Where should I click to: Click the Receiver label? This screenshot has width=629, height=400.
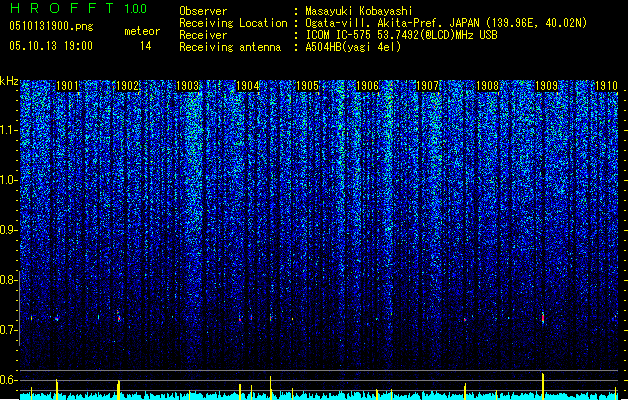coord(203,35)
